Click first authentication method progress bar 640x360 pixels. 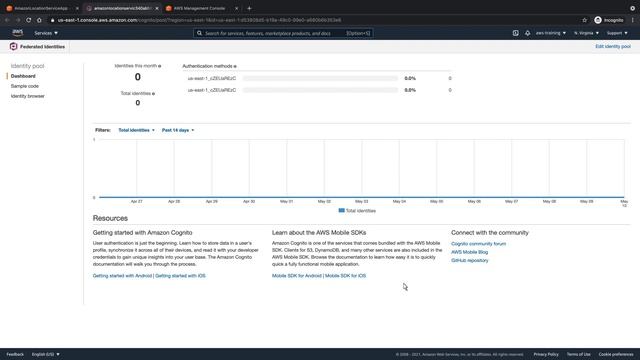coord(320,78)
